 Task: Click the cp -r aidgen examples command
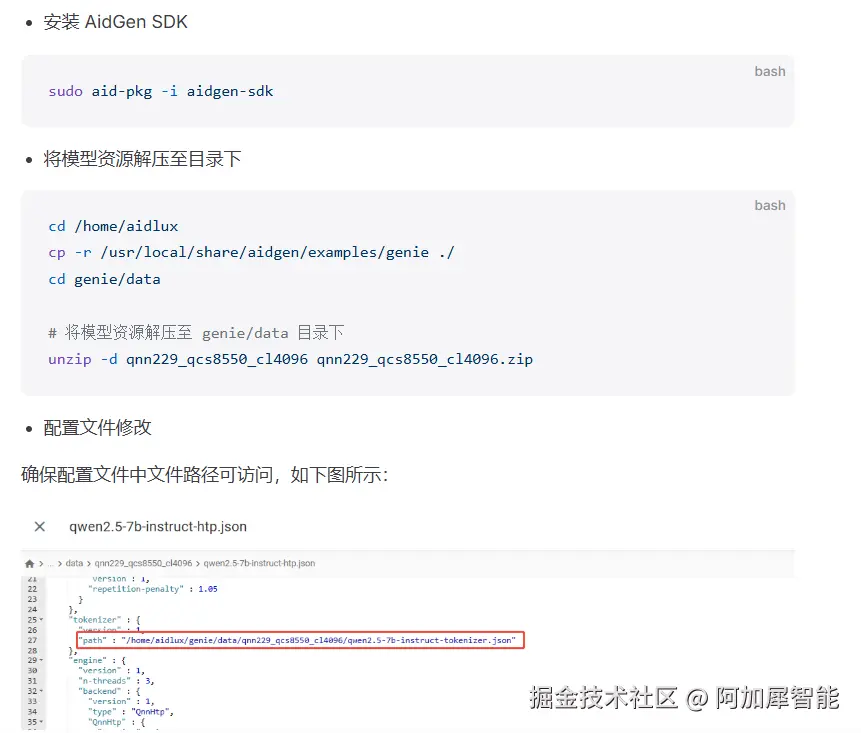coord(251,252)
